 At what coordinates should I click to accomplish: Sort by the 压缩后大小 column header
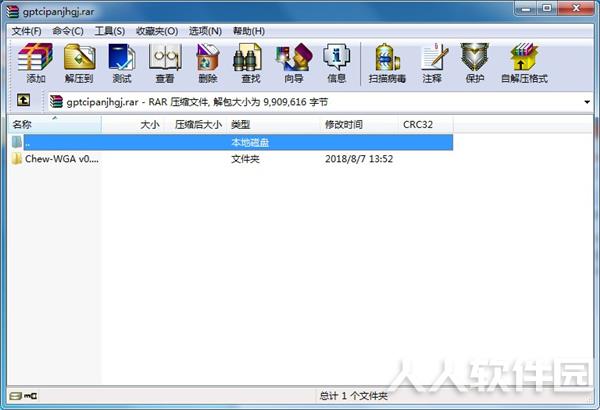[x=196, y=124]
